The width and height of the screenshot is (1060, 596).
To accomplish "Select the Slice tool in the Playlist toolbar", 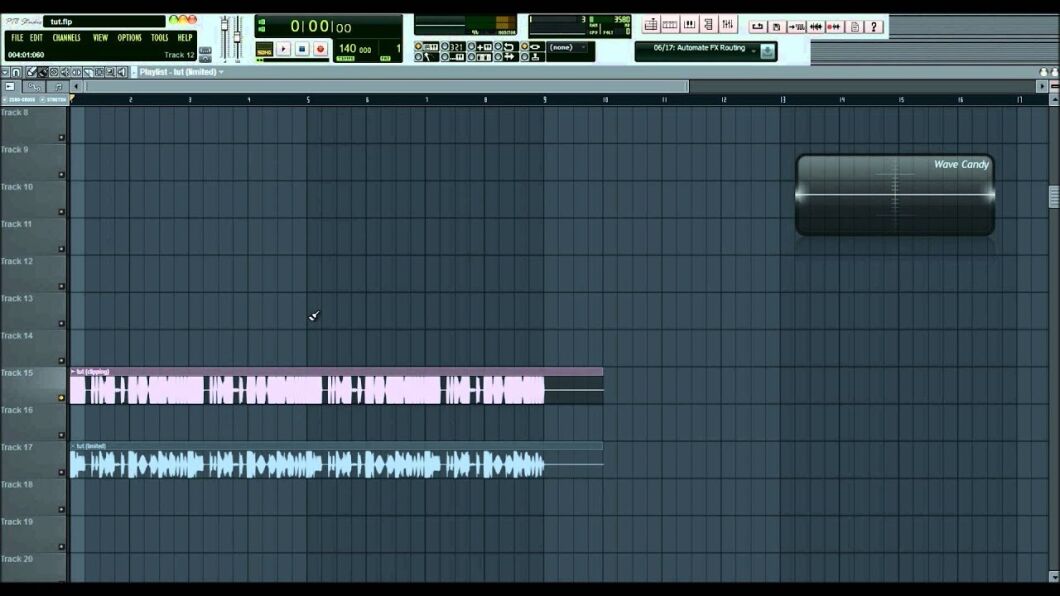I will pos(87,73).
